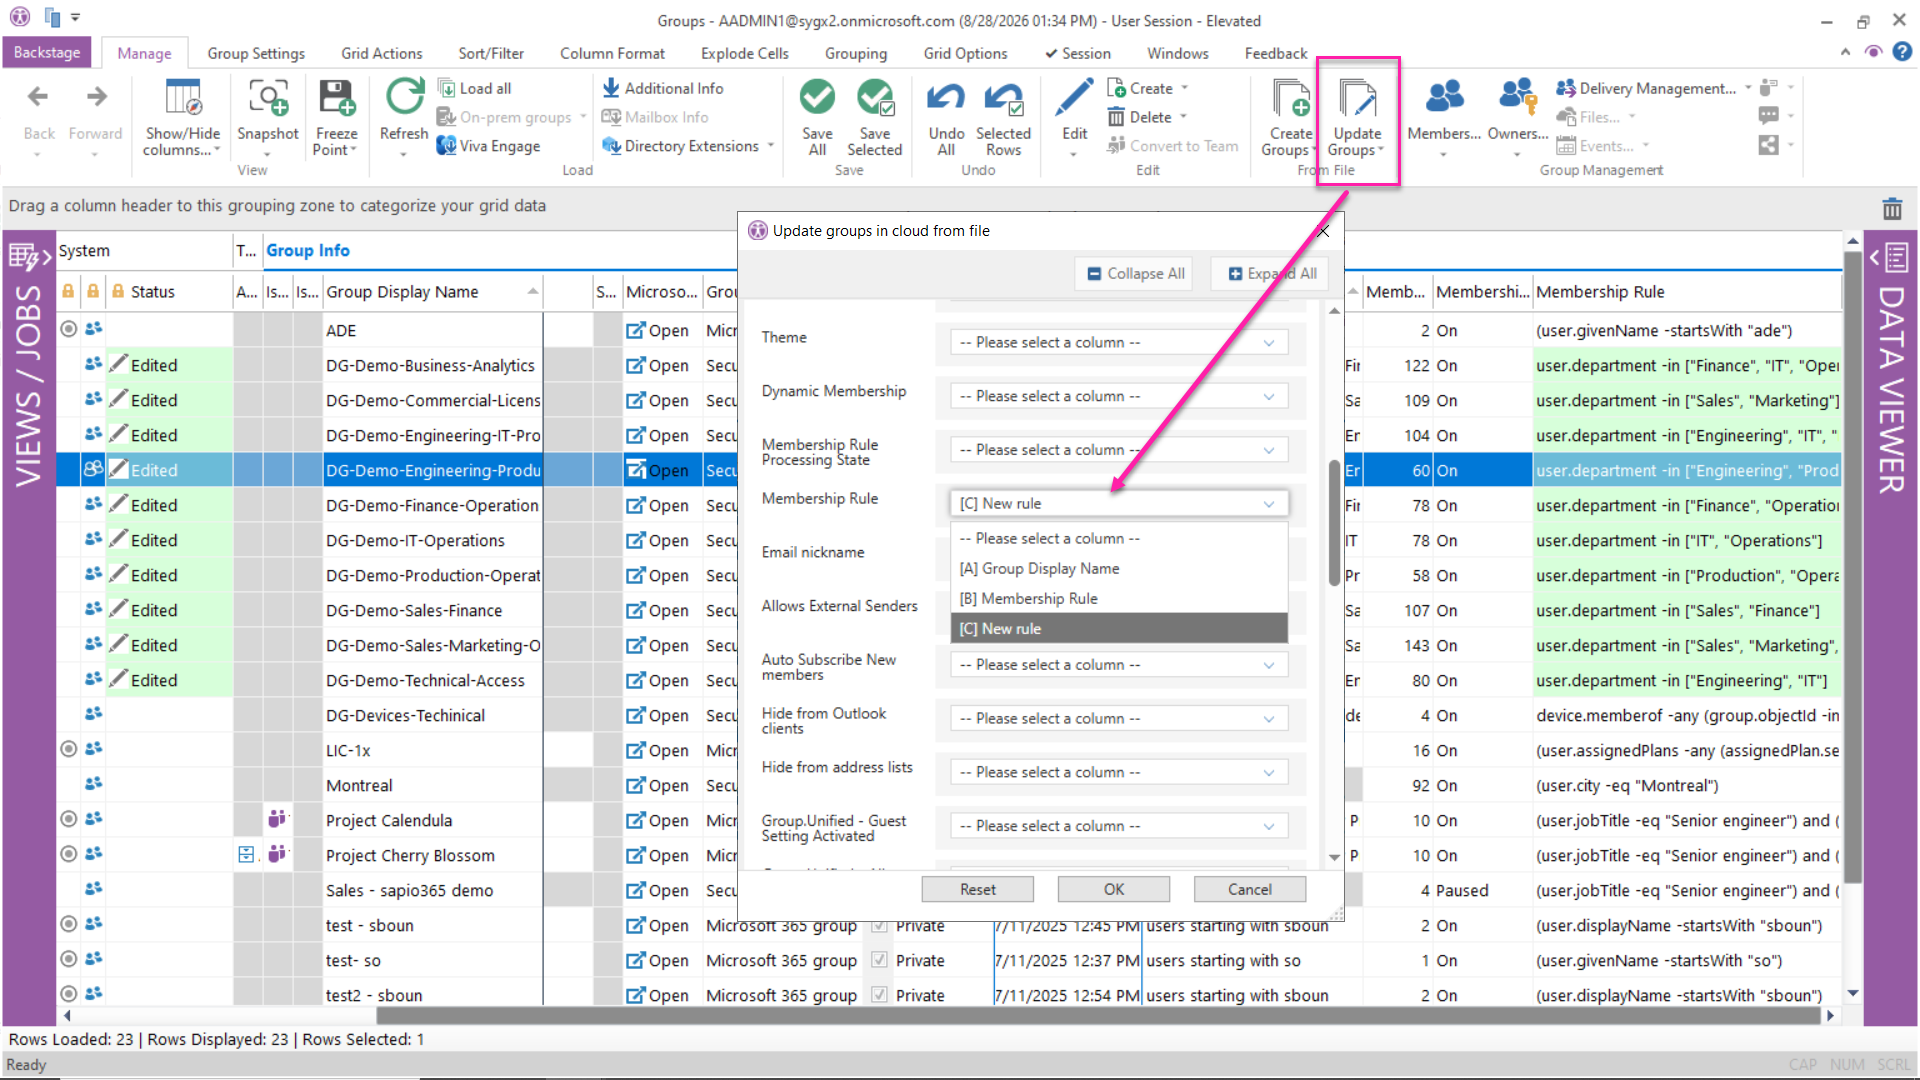Toggle row marker for test - sboun
The image size is (1920, 1080).
coord(68,923)
